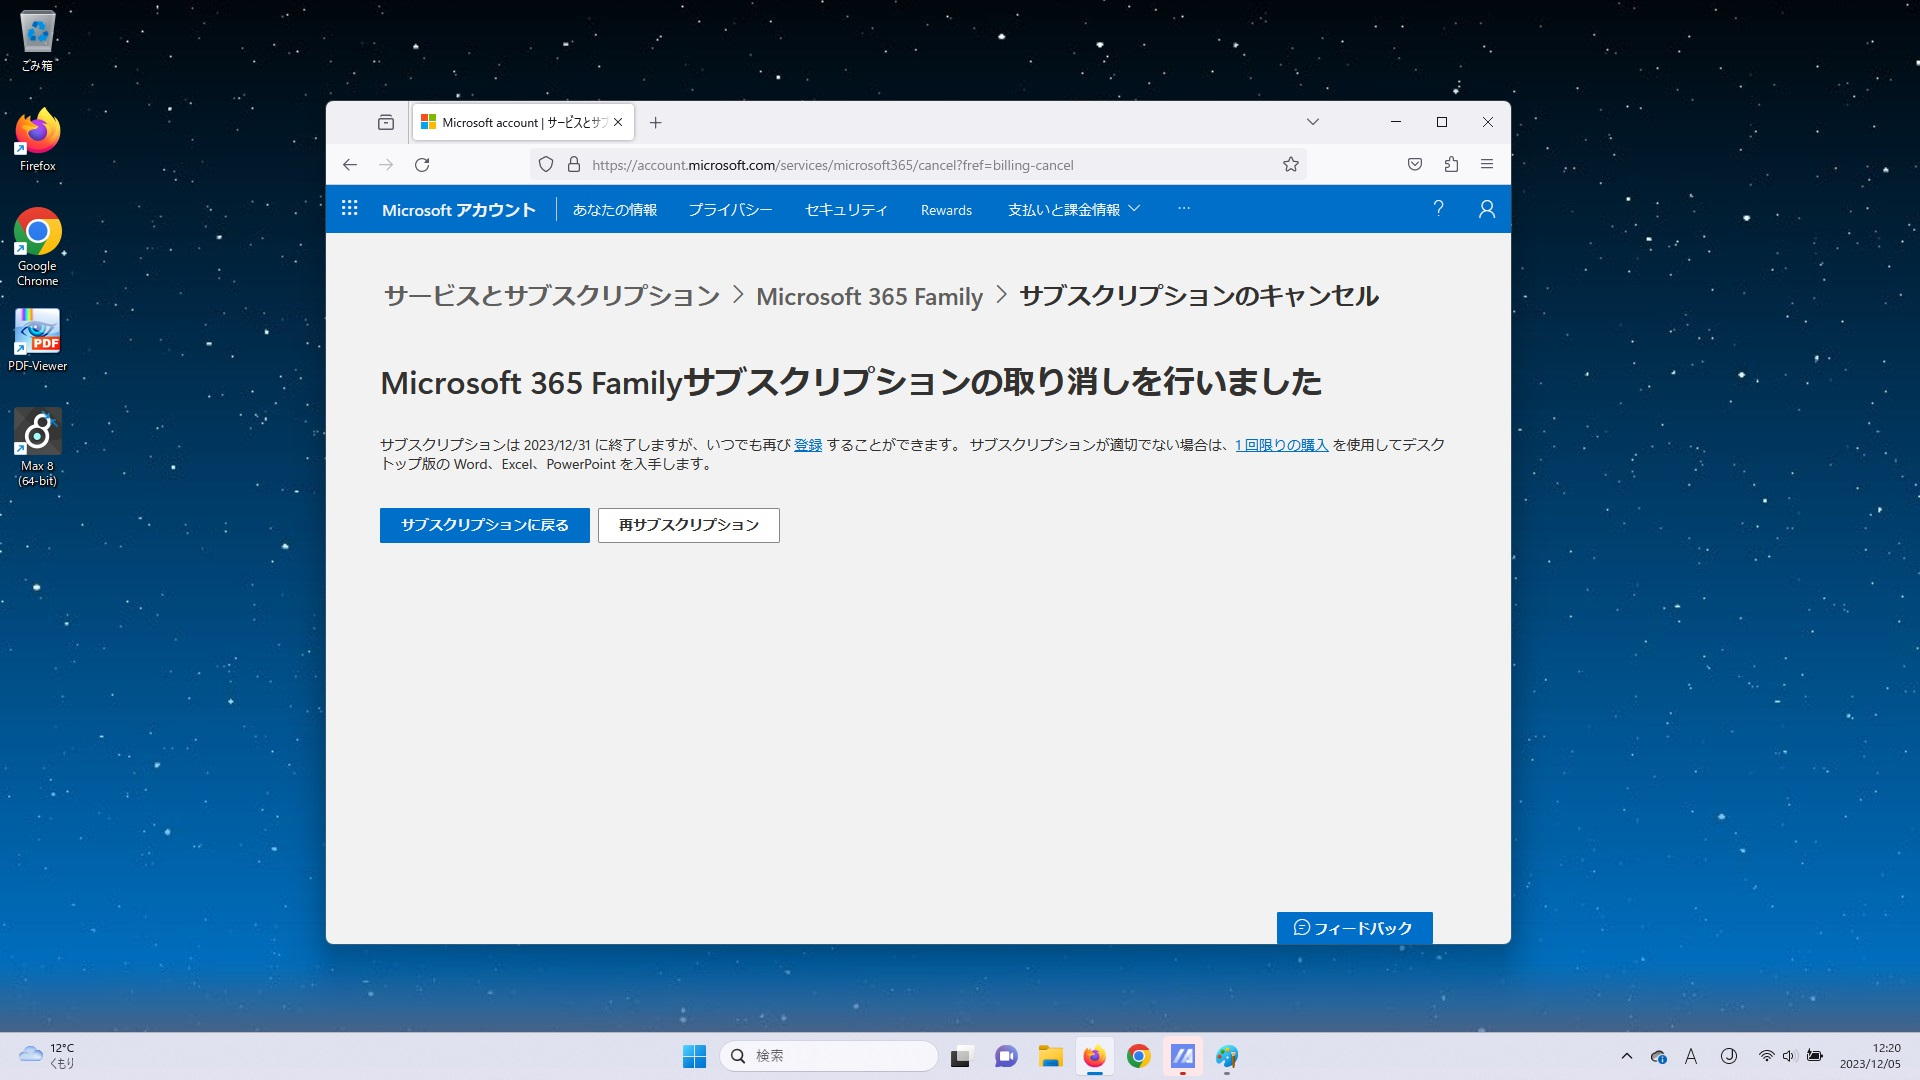
Task: Reload the page with refresh icon
Action: 422,165
